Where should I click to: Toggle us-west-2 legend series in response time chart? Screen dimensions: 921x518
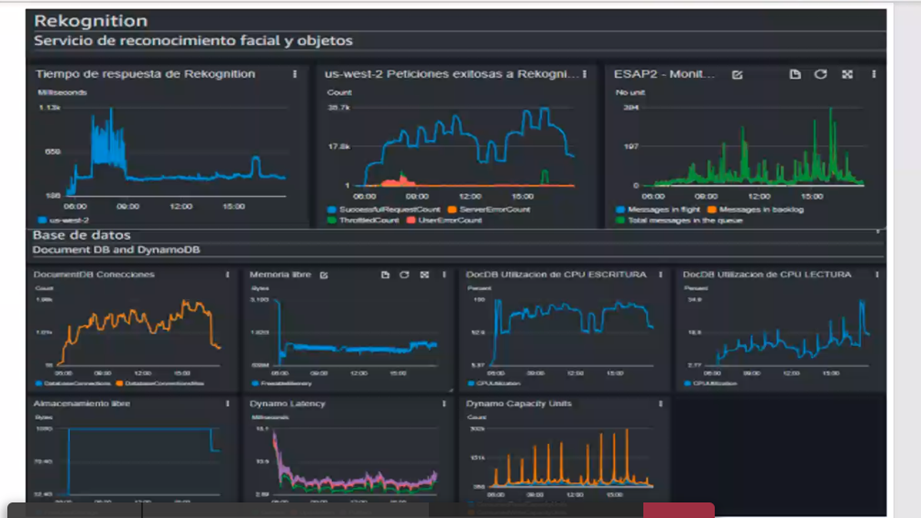63,220
